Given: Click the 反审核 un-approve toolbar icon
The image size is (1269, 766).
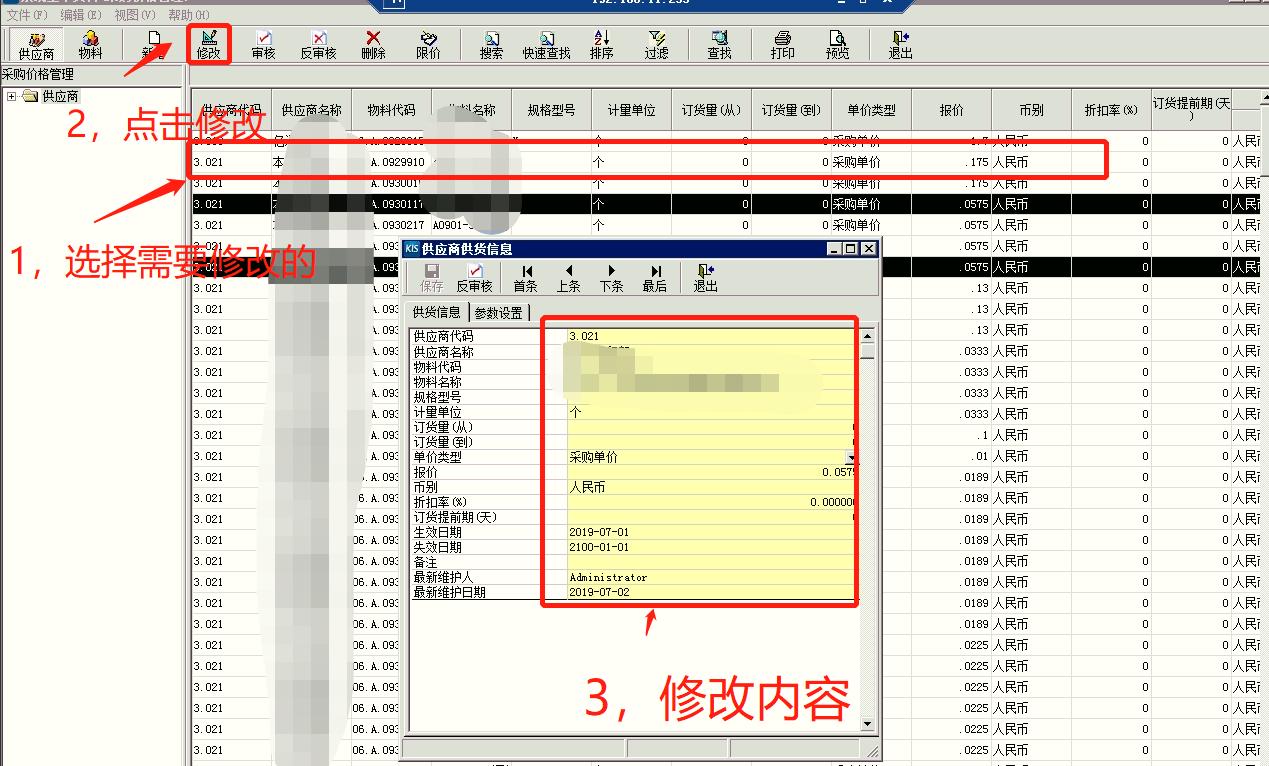Looking at the screenshot, I should [x=317, y=45].
